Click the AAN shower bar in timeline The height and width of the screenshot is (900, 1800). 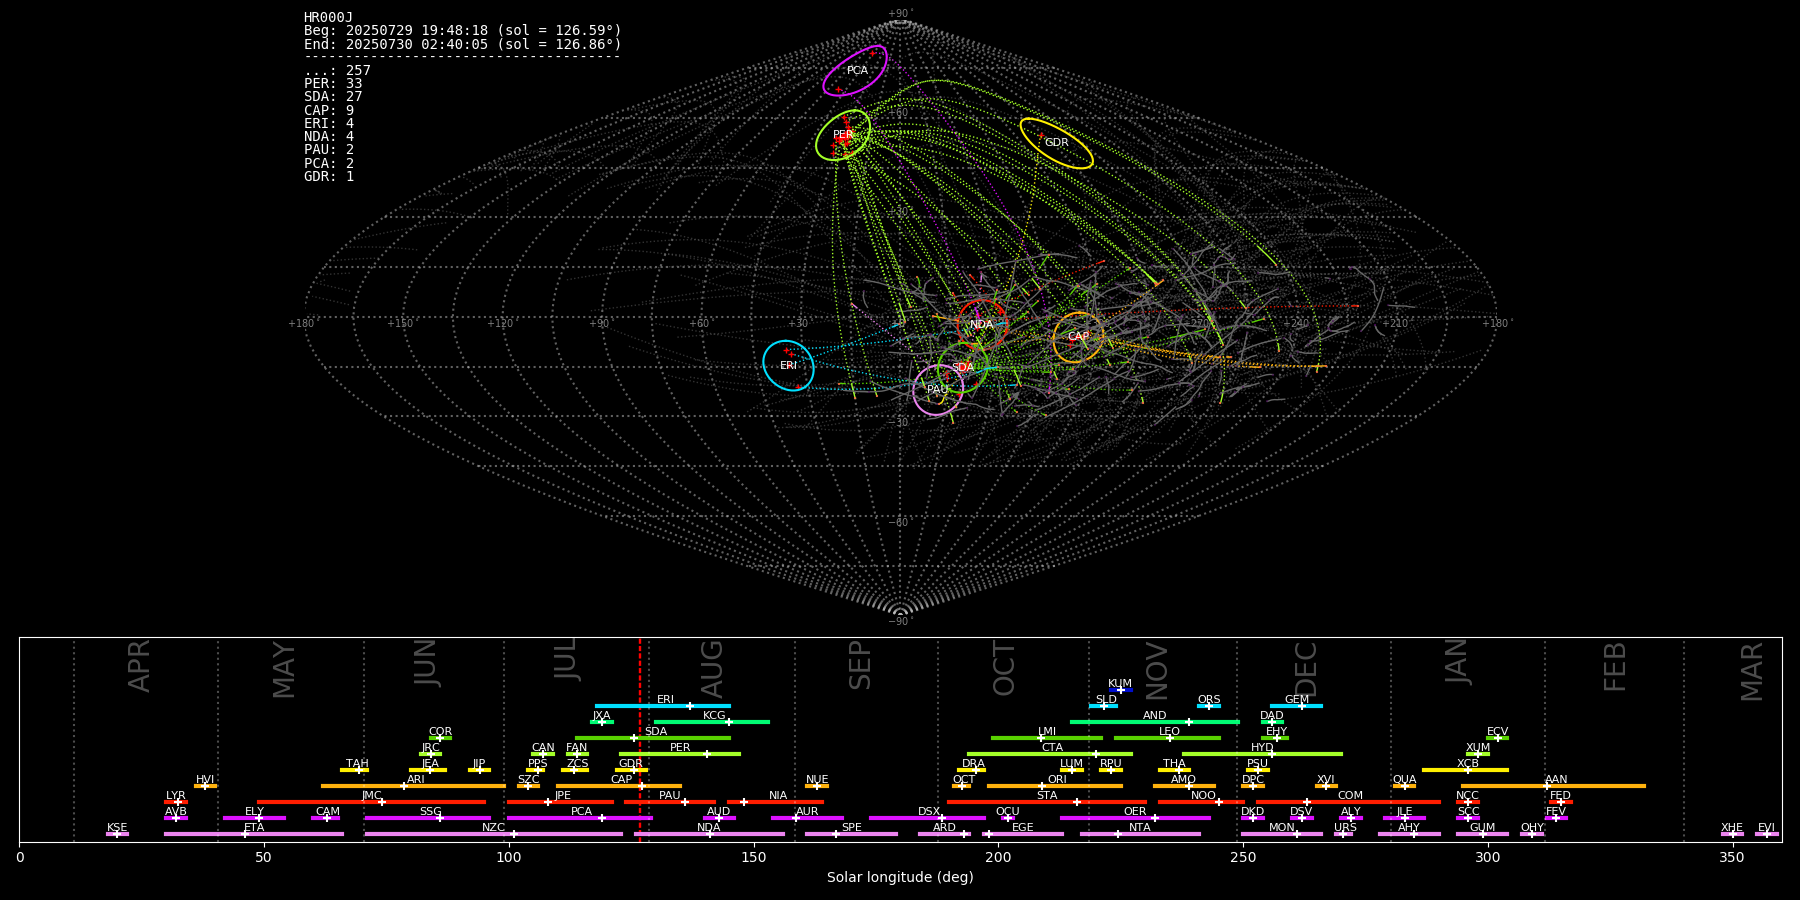point(1554,786)
